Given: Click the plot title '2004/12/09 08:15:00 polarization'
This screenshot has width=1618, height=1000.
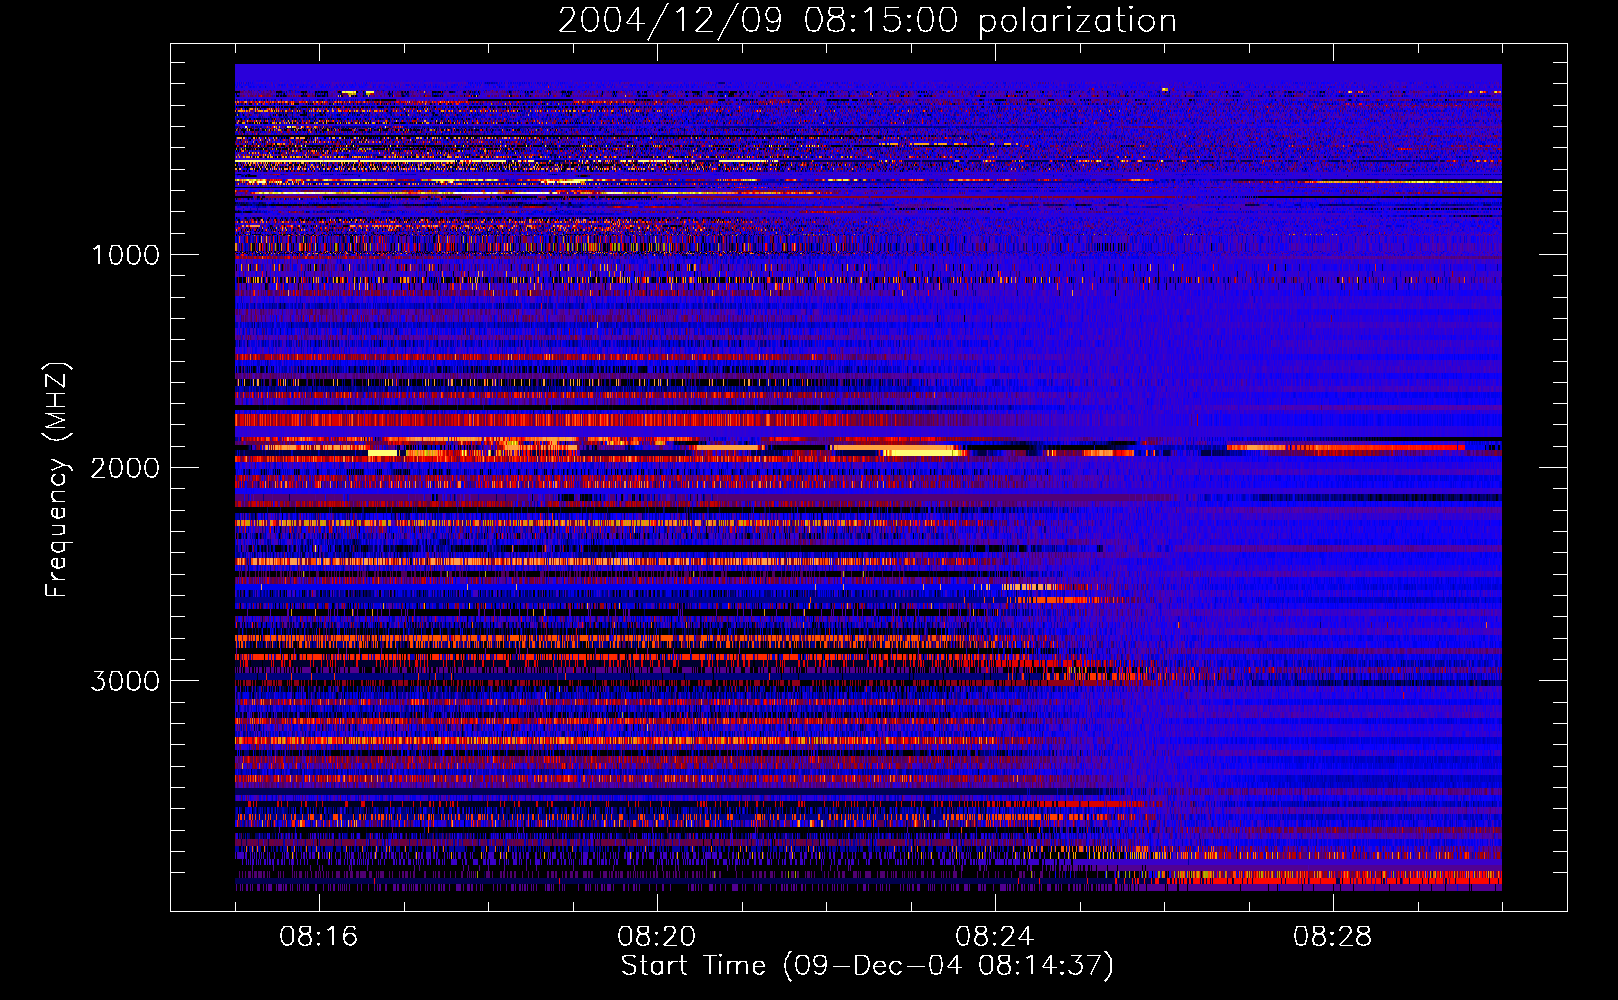Looking at the screenshot, I should [867, 21].
